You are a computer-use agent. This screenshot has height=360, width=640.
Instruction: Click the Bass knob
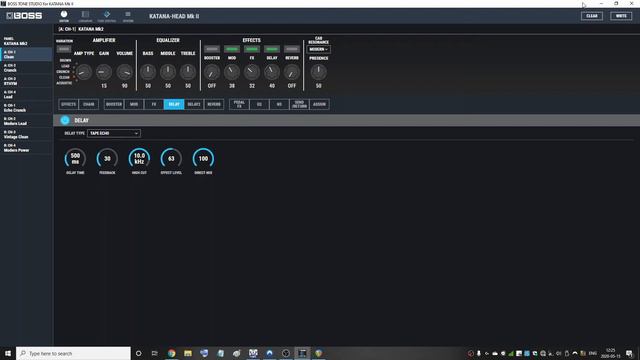148,72
